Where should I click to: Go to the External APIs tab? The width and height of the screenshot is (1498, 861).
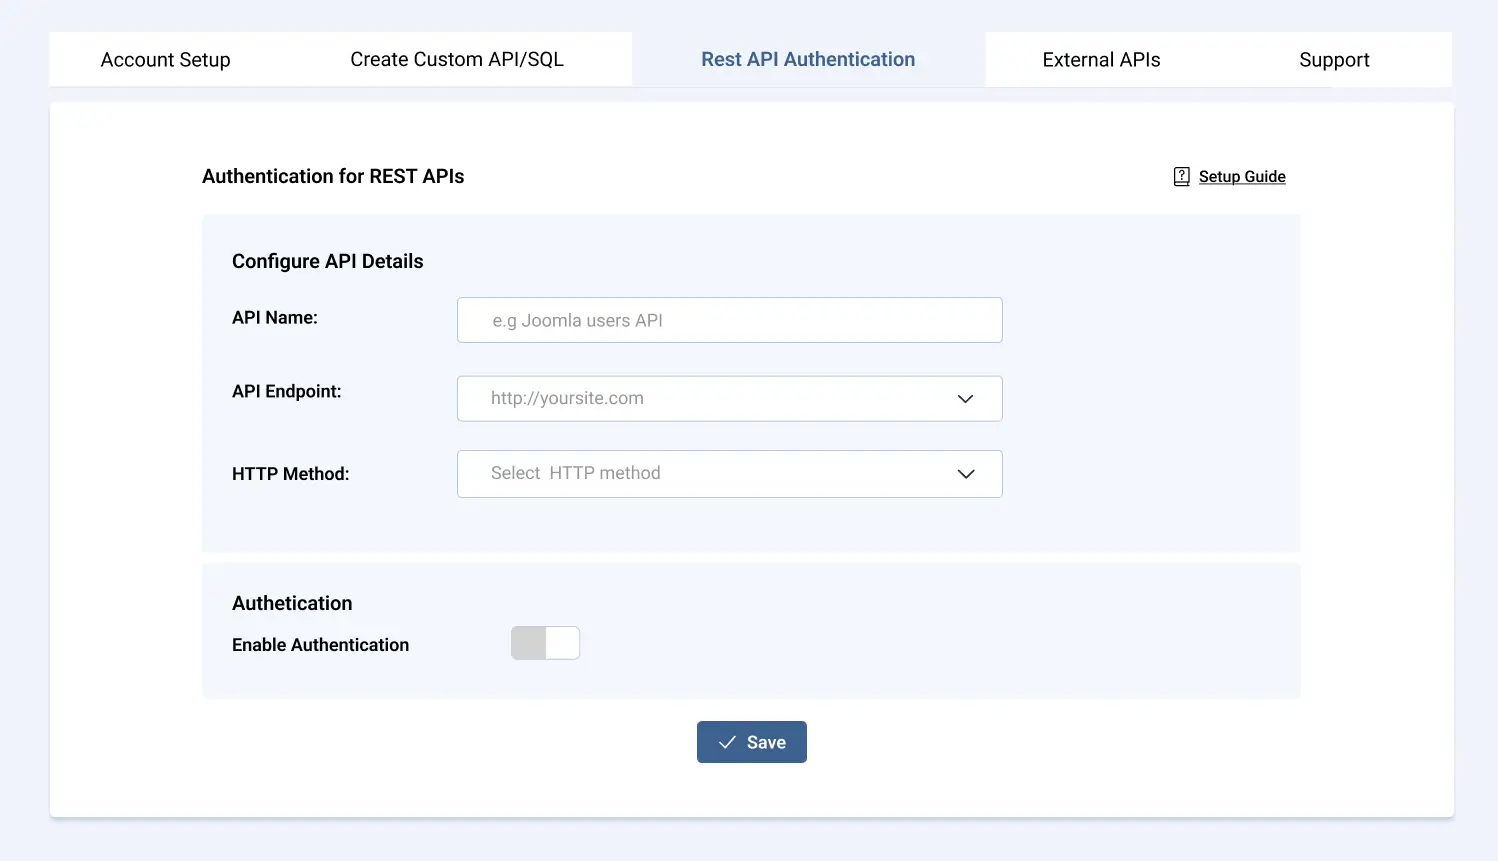click(x=1101, y=60)
